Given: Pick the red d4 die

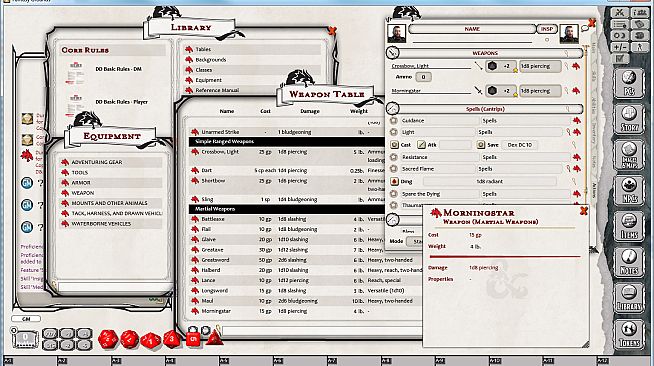Looking at the screenshot, I should click(x=214, y=338).
